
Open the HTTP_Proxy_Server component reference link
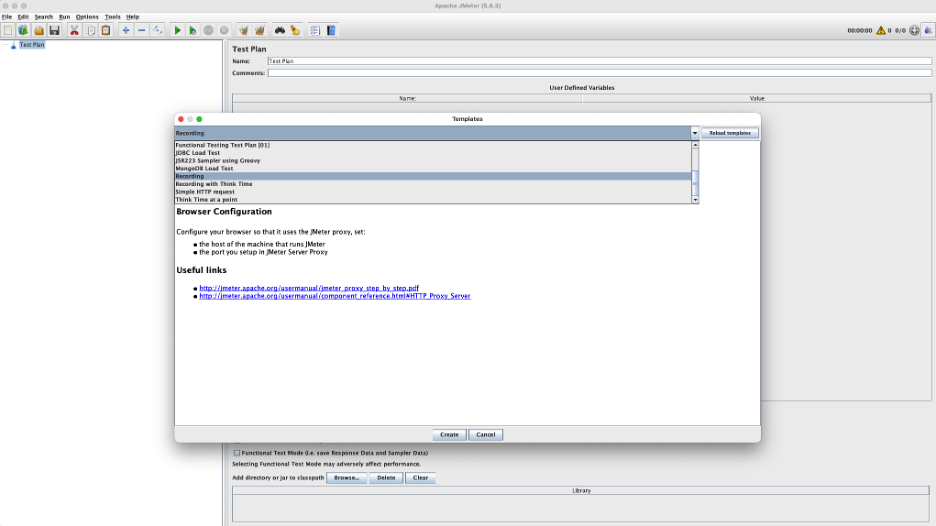coord(335,296)
